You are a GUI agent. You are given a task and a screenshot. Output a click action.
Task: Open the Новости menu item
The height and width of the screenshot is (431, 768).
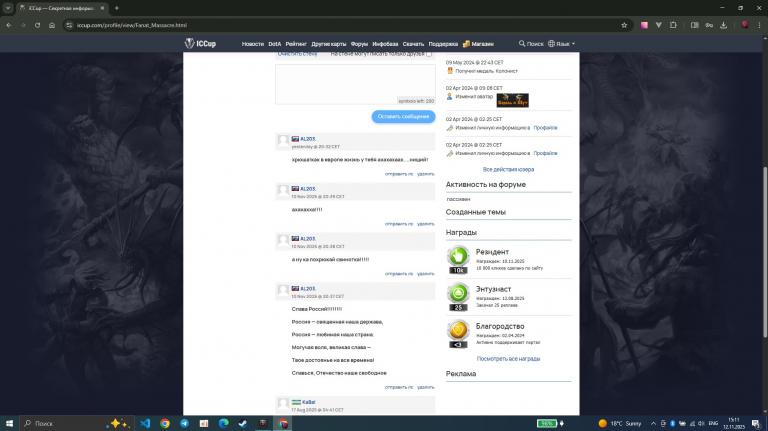coord(253,44)
